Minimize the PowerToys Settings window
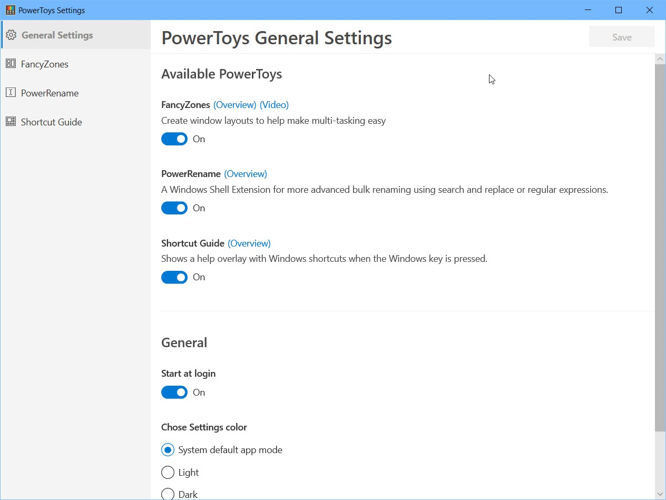The width and height of the screenshot is (666, 500). coord(588,10)
